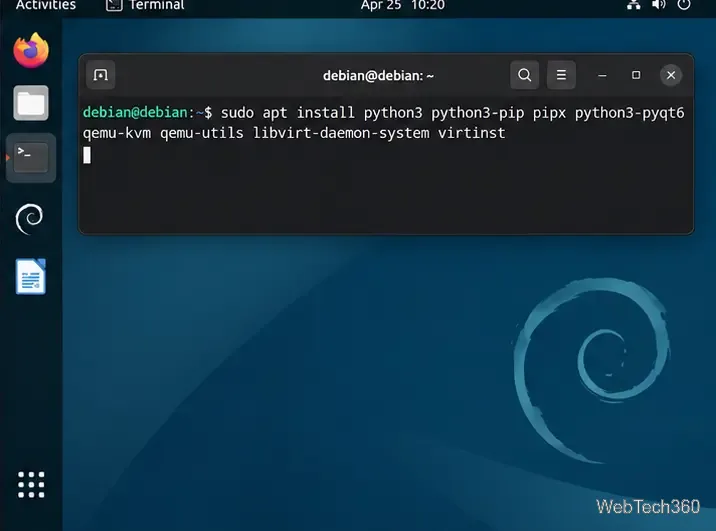The width and height of the screenshot is (716, 531).
Task: Click the volume speaker icon
Action: [658, 5]
